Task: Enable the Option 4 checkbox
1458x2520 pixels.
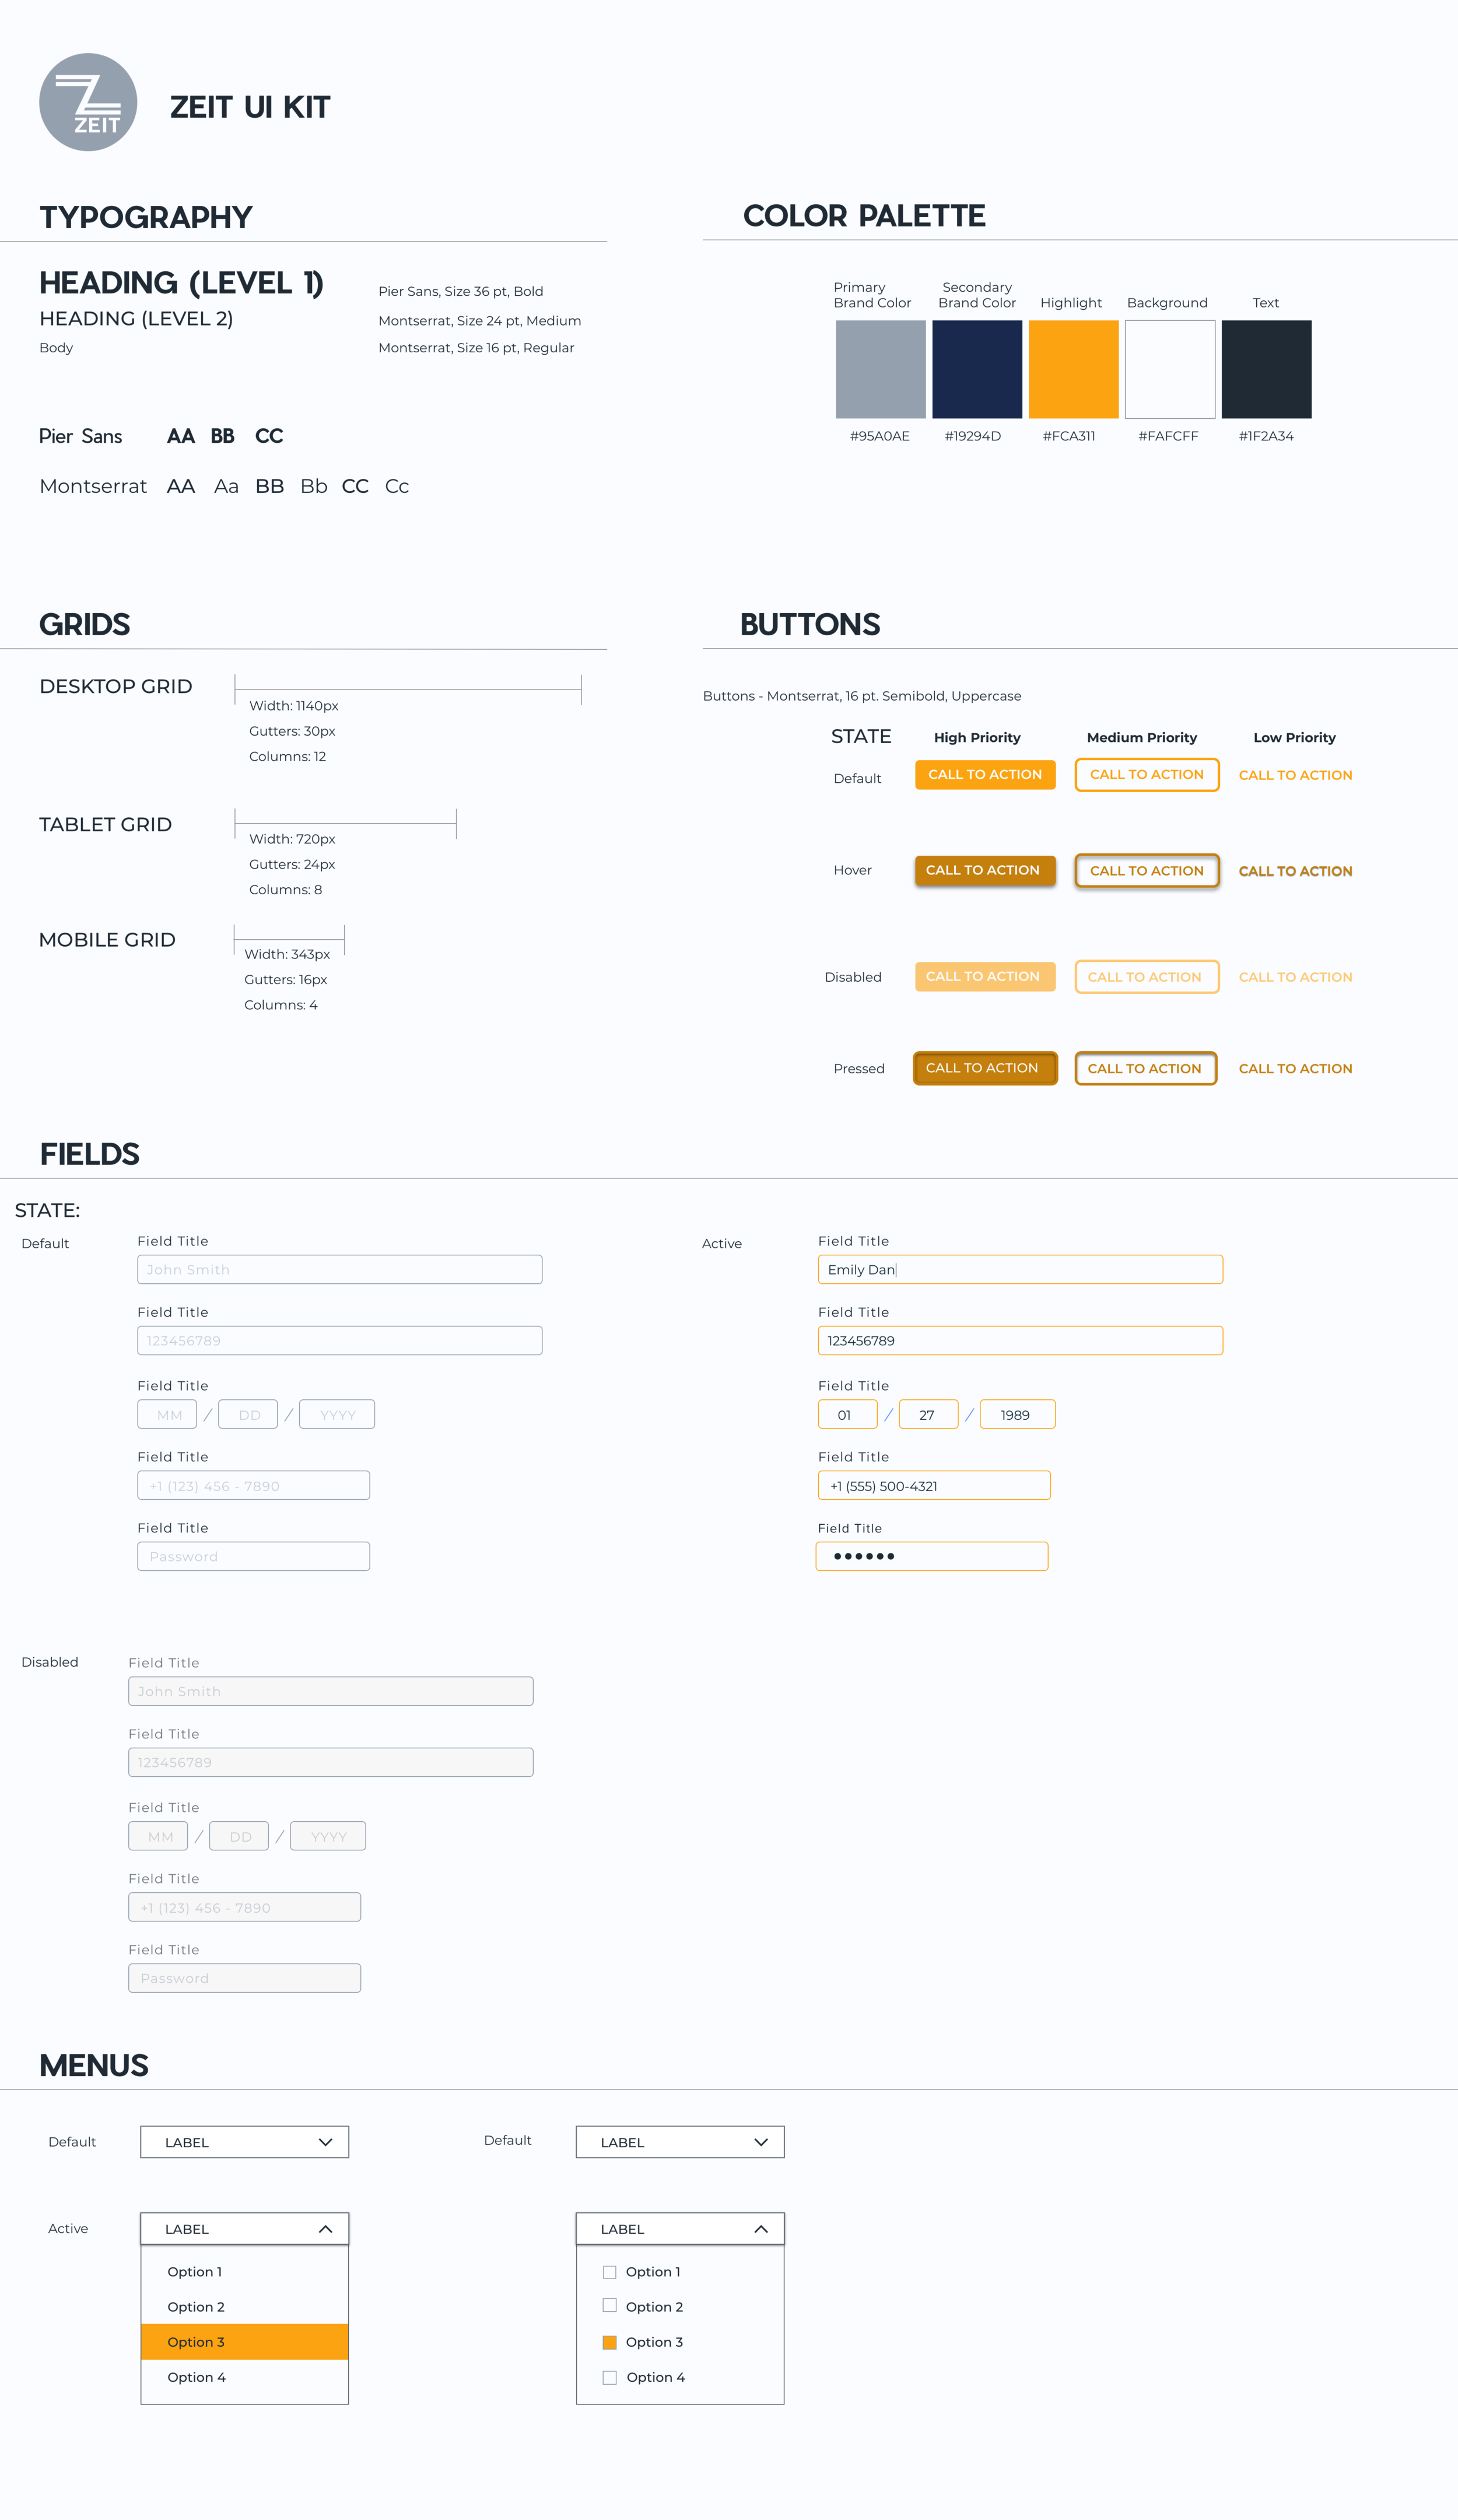Action: 609,2377
